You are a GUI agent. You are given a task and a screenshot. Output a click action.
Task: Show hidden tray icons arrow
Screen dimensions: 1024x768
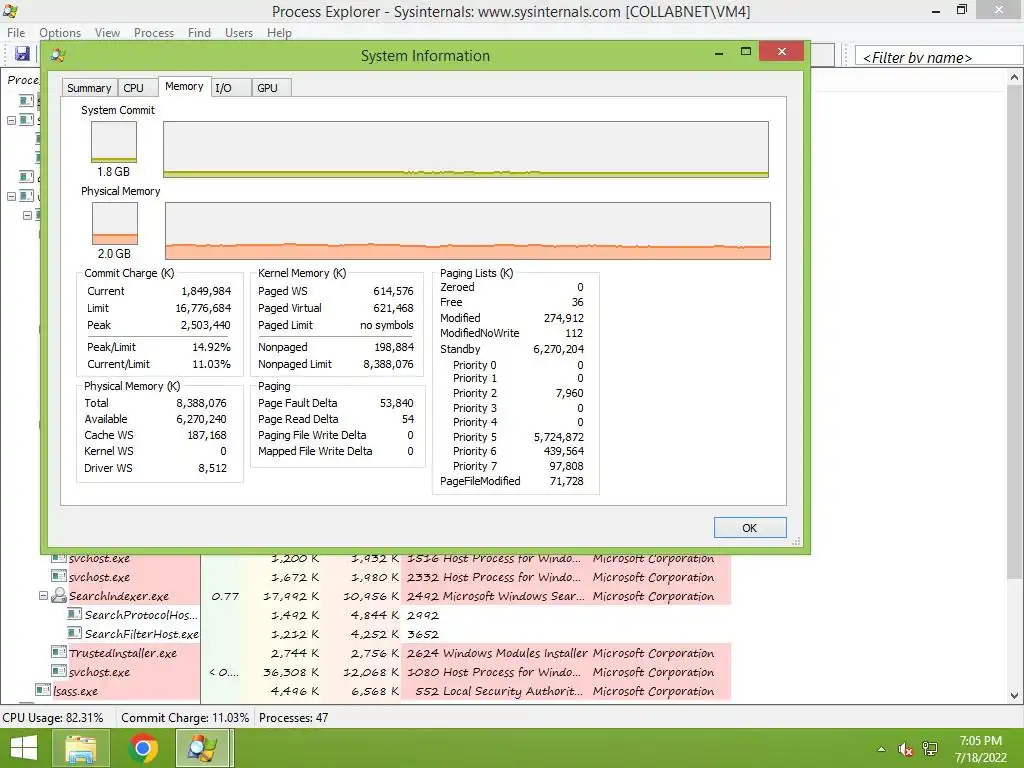pyautogui.click(x=882, y=749)
